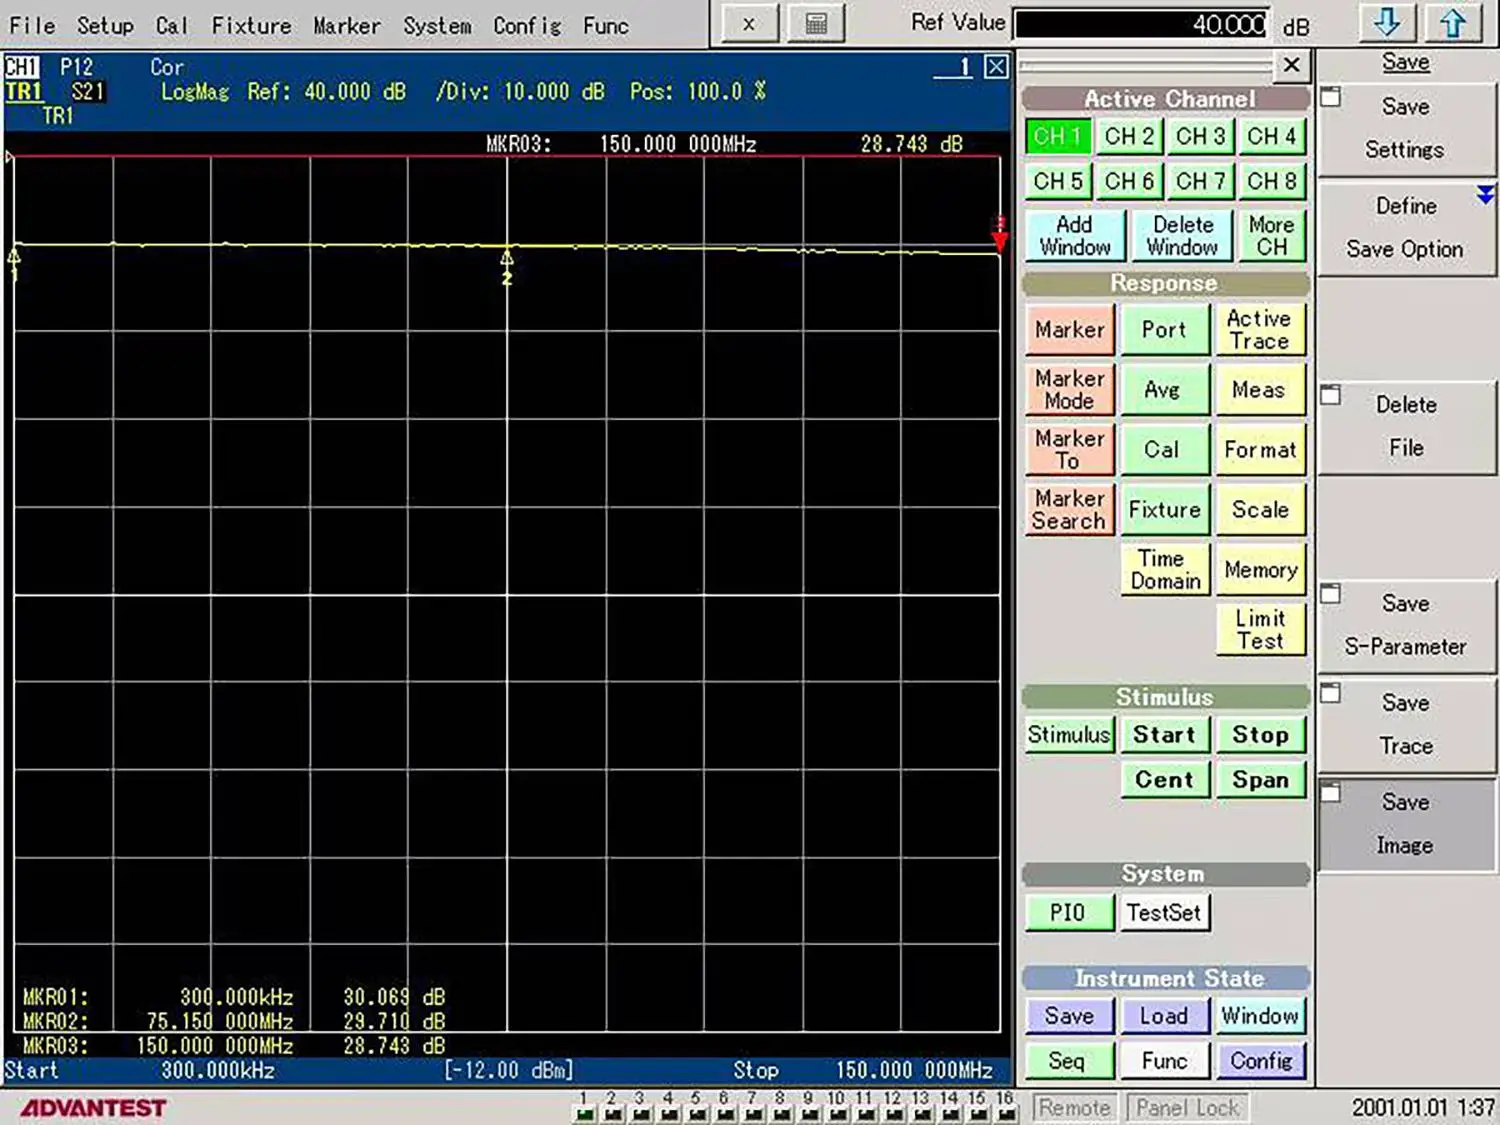The image size is (1500, 1125).
Task: Toggle the Delete File checkbox
Action: (x=1331, y=395)
